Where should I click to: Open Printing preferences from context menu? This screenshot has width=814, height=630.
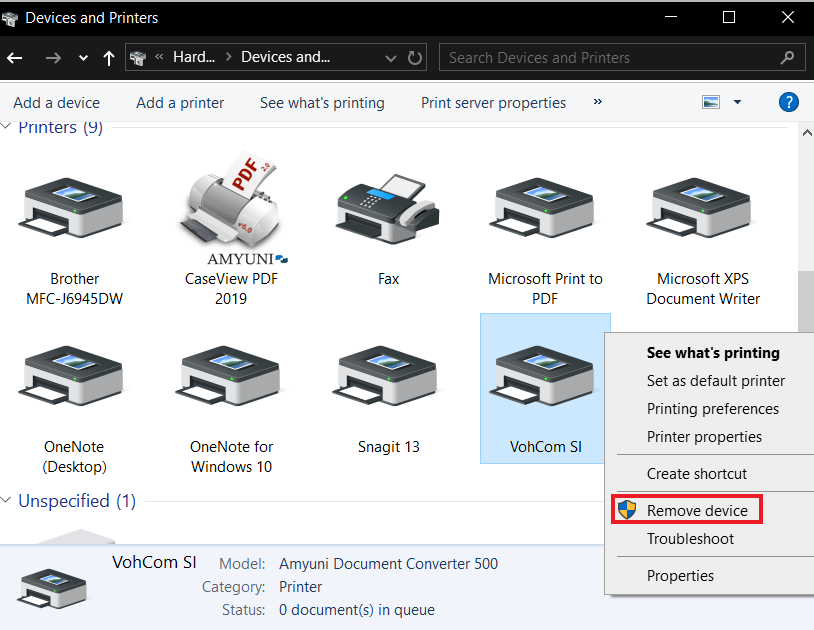712,409
